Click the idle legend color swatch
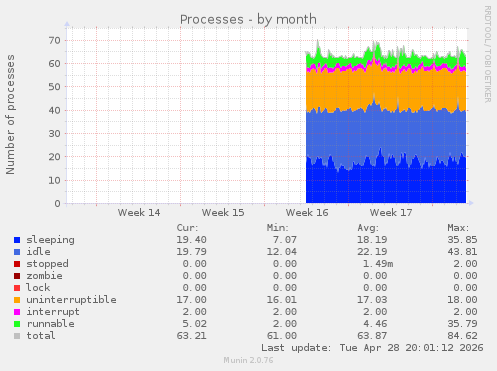 (17, 252)
